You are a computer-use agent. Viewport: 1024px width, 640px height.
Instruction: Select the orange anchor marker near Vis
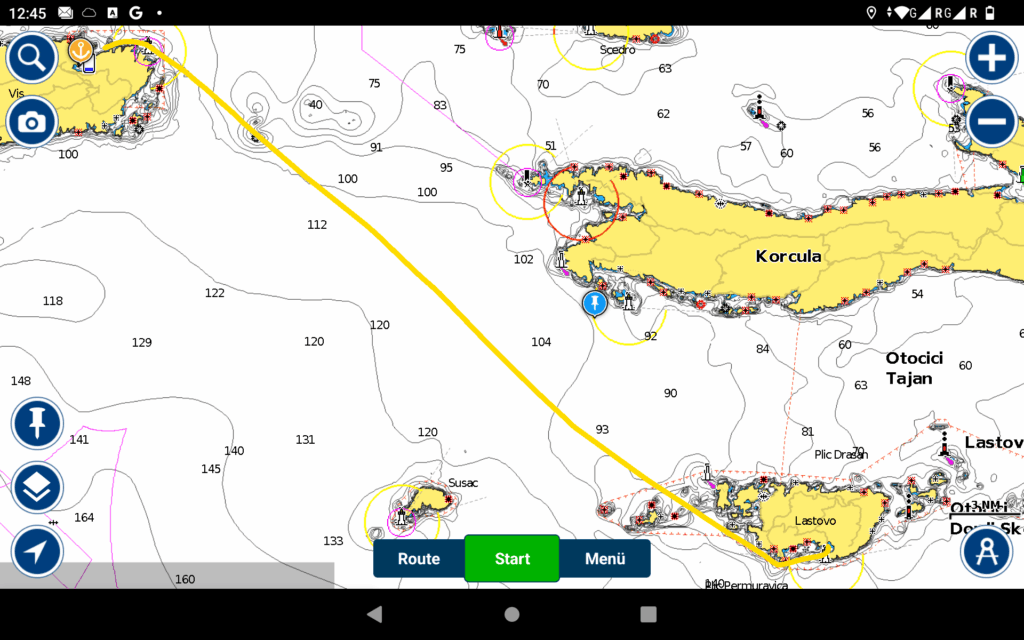[80, 49]
